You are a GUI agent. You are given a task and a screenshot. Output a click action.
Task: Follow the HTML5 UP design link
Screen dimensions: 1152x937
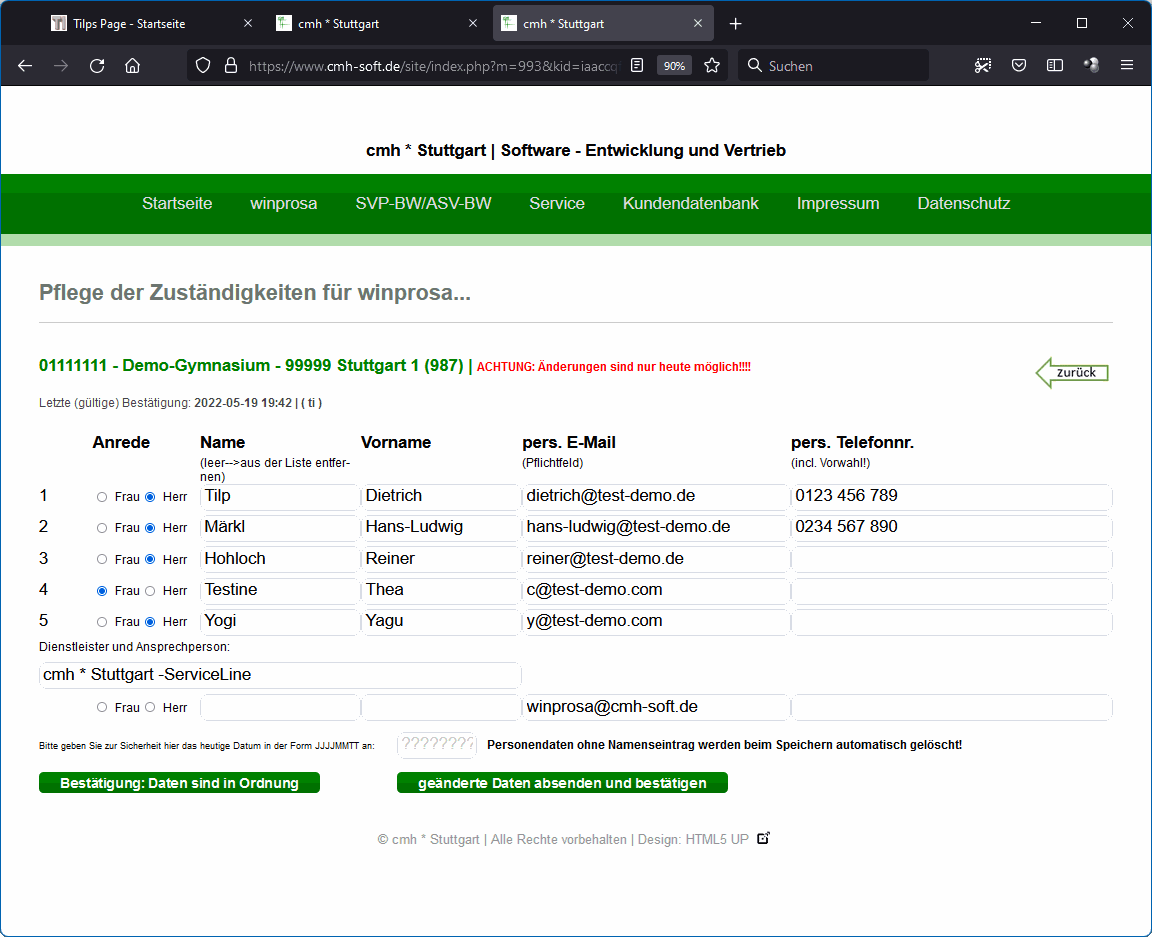point(717,840)
